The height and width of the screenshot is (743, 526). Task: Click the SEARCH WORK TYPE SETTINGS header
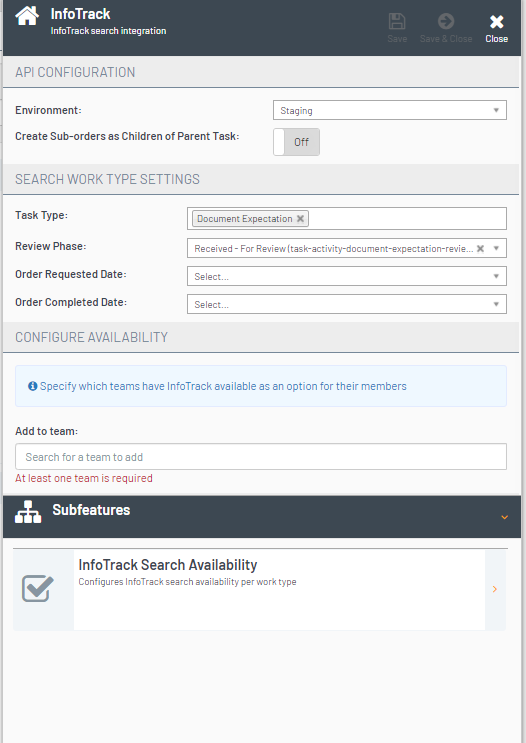tap(108, 179)
